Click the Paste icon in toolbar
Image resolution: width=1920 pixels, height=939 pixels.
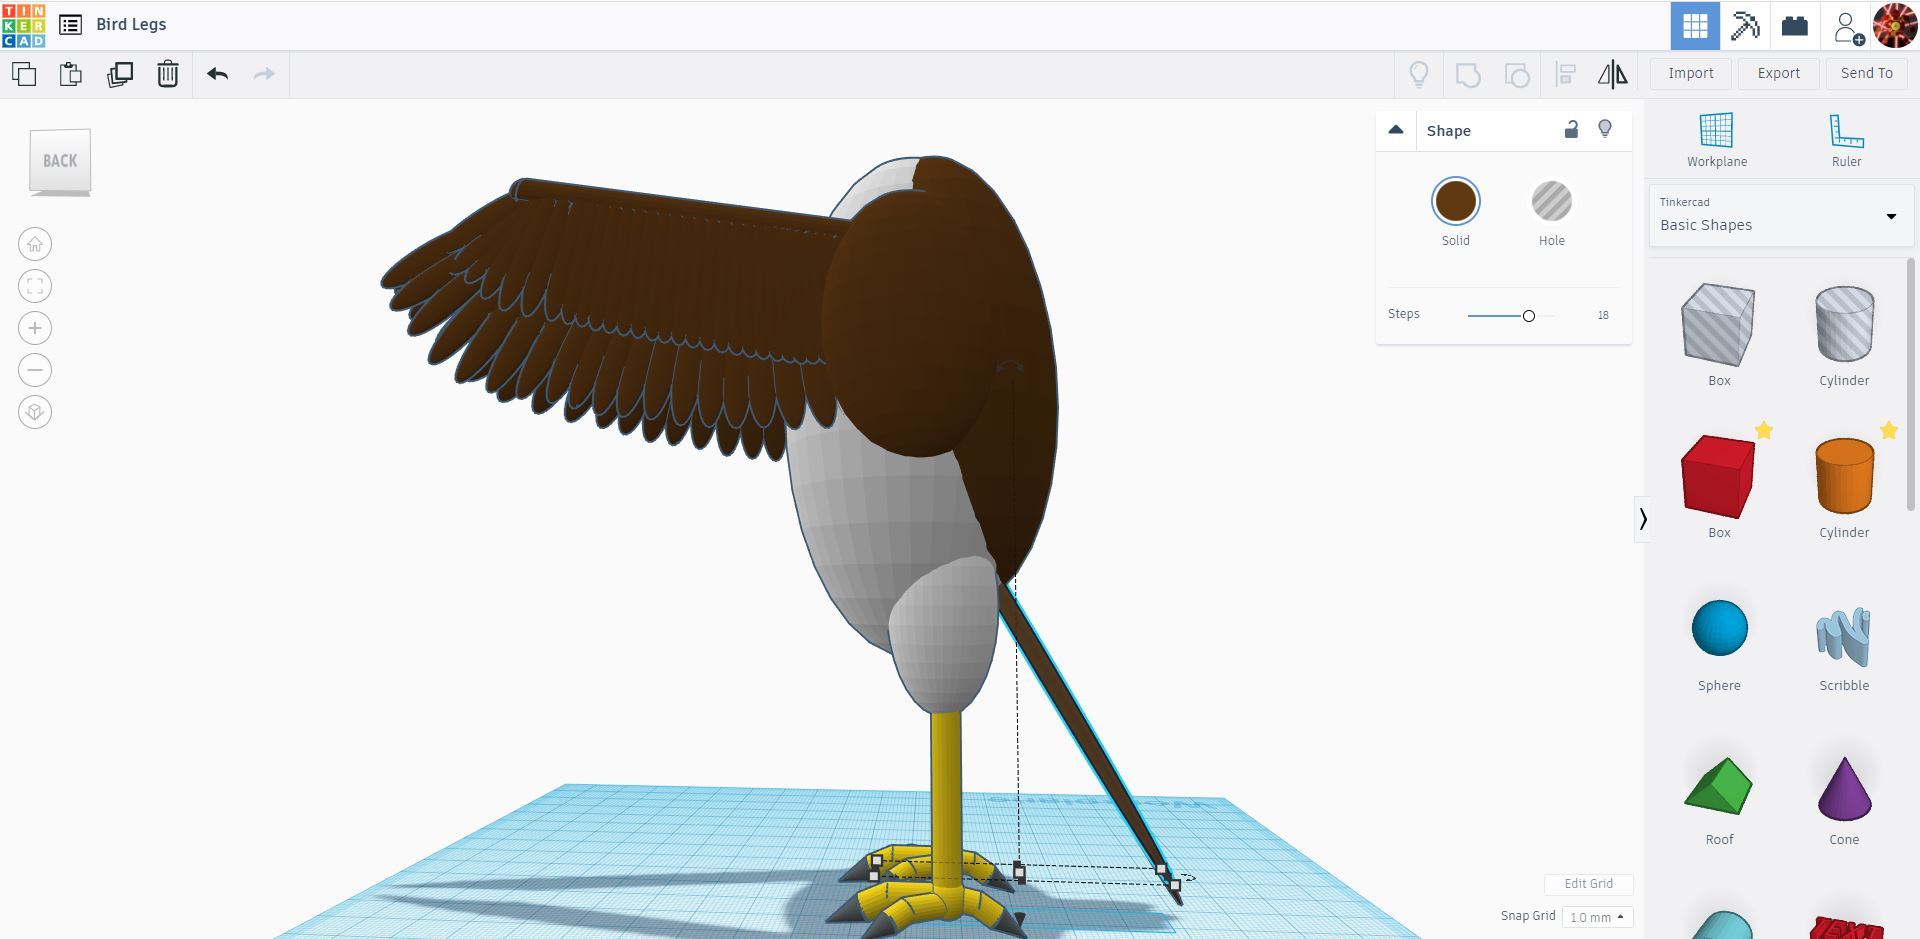(71, 74)
